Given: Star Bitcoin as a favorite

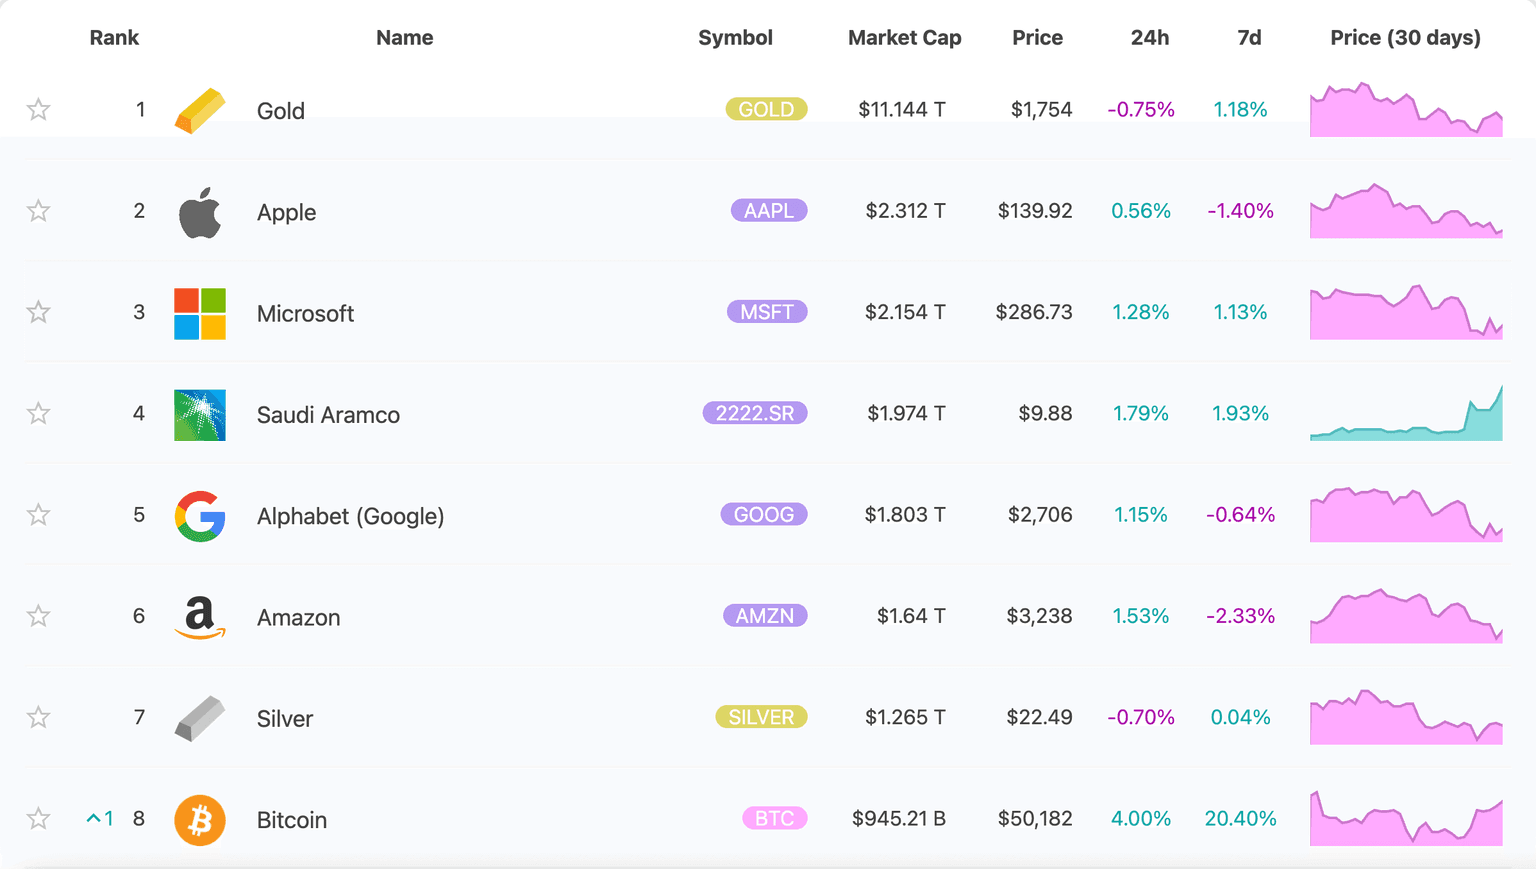Looking at the screenshot, I should pyautogui.click(x=38, y=819).
